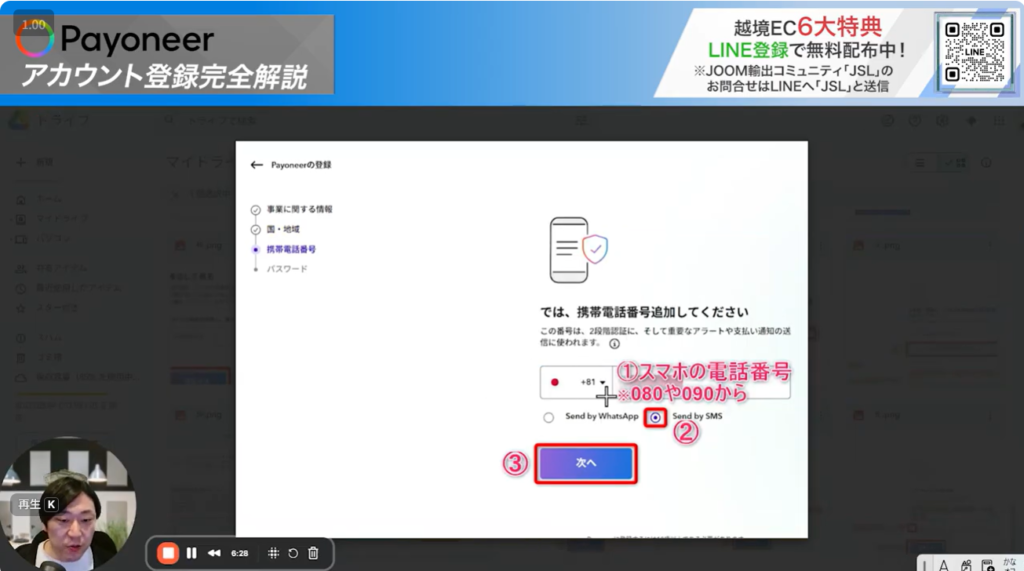Screen dimensions: 1024x571
Task: Pause the screen recording
Action: (192, 553)
